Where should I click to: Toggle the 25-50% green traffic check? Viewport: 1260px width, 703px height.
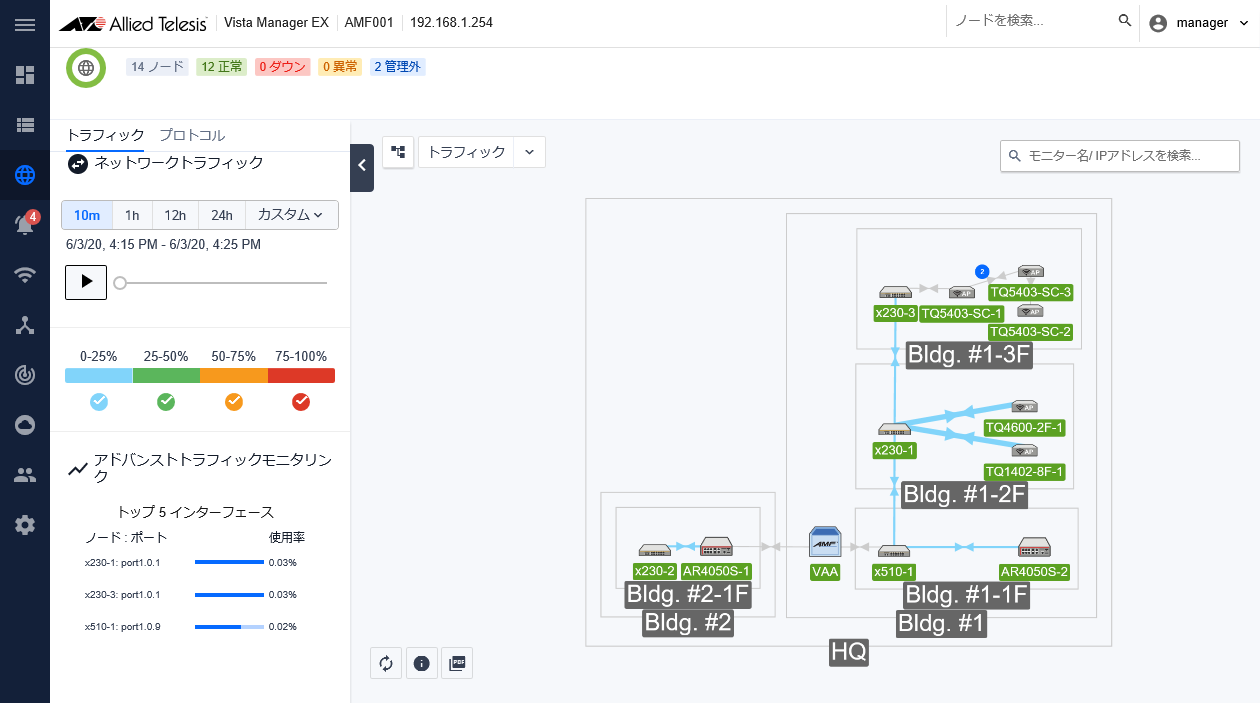(166, 402)
